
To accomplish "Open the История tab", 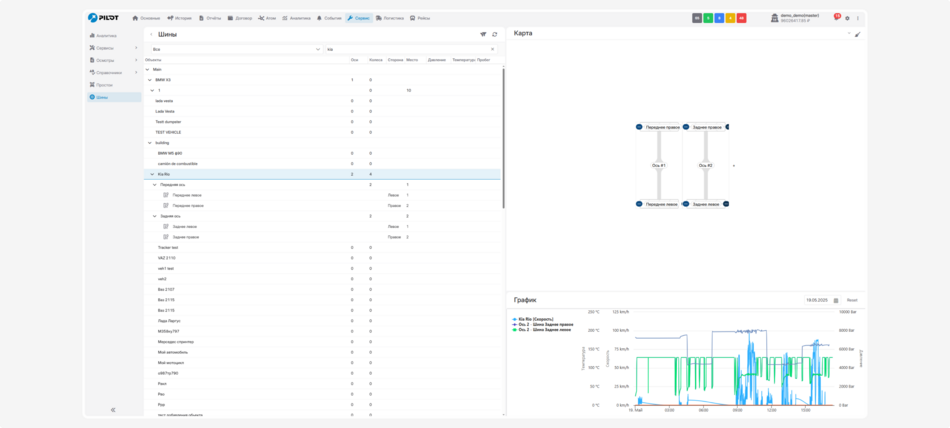I will click(179, 18).
